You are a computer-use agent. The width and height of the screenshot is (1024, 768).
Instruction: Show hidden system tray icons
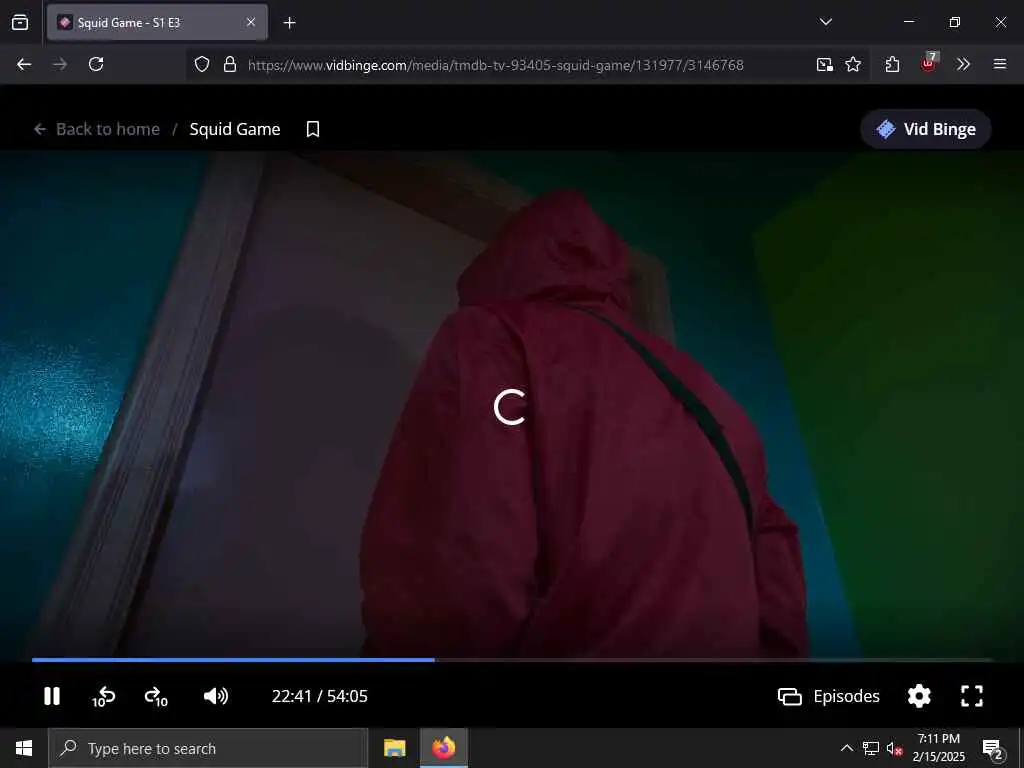(846, 748)
